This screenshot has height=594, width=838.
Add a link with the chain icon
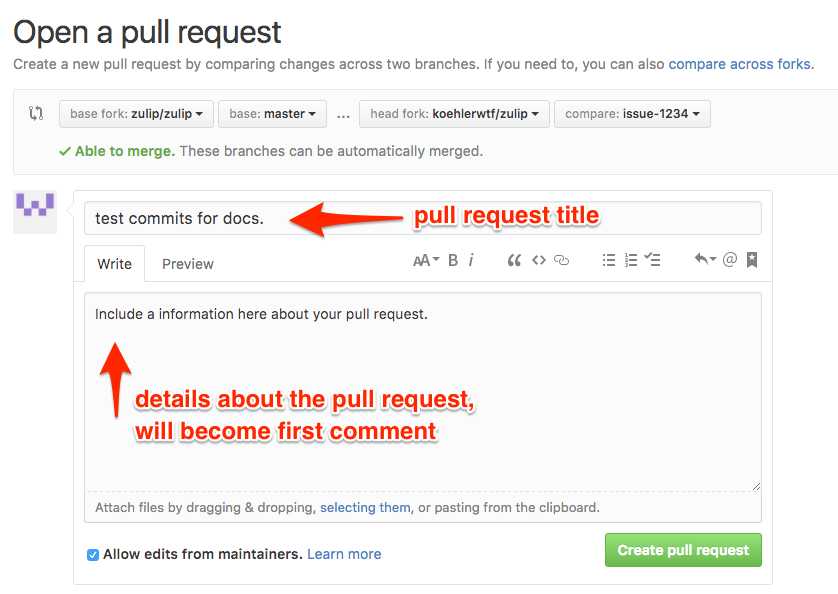561,260
